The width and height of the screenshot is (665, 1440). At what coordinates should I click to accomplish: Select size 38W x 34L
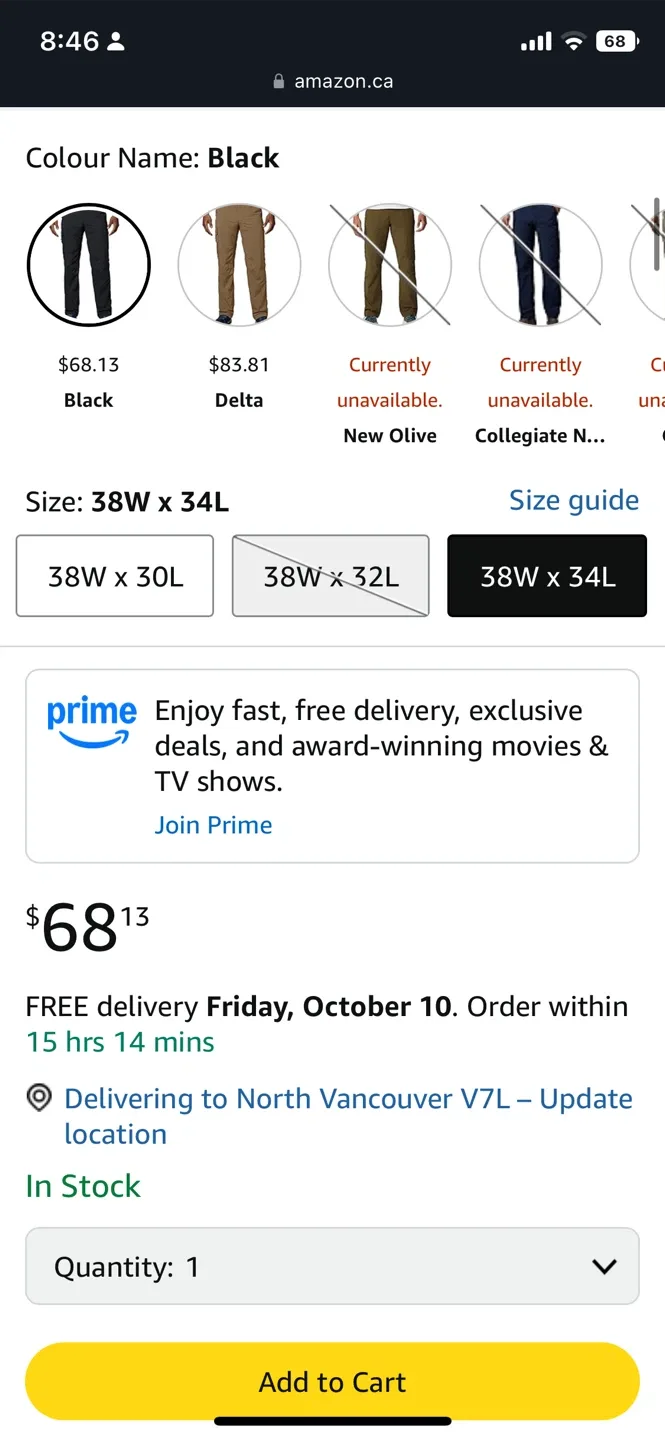point(547,576)
